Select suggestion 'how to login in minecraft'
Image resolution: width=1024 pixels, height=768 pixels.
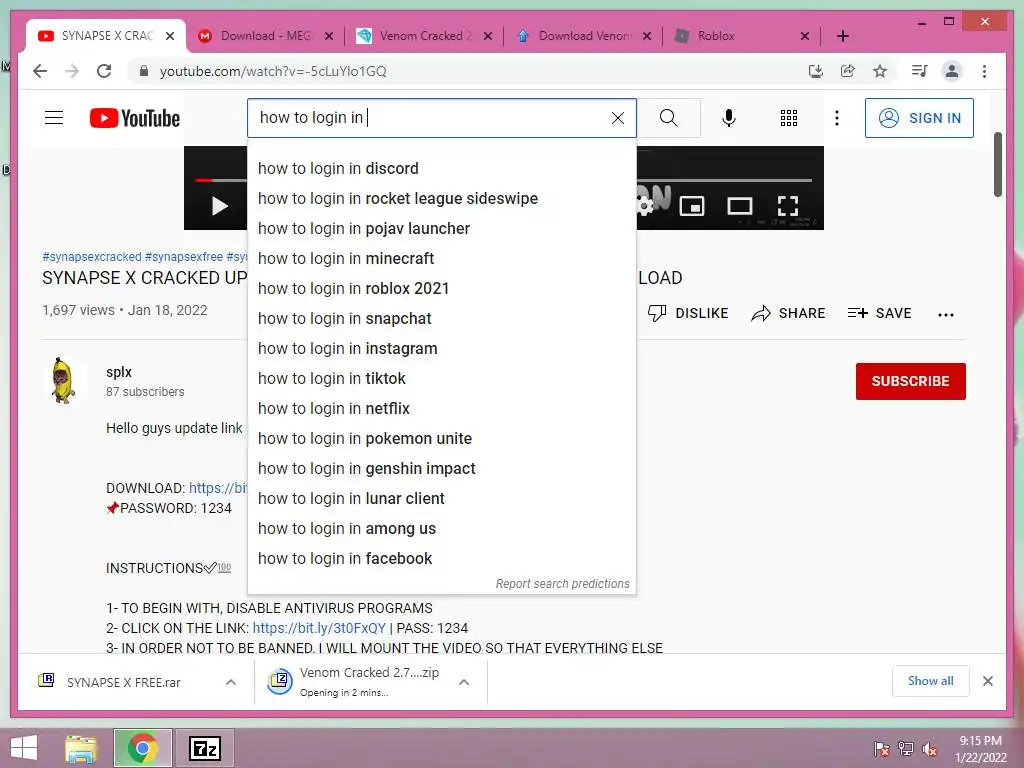point(441,259)
